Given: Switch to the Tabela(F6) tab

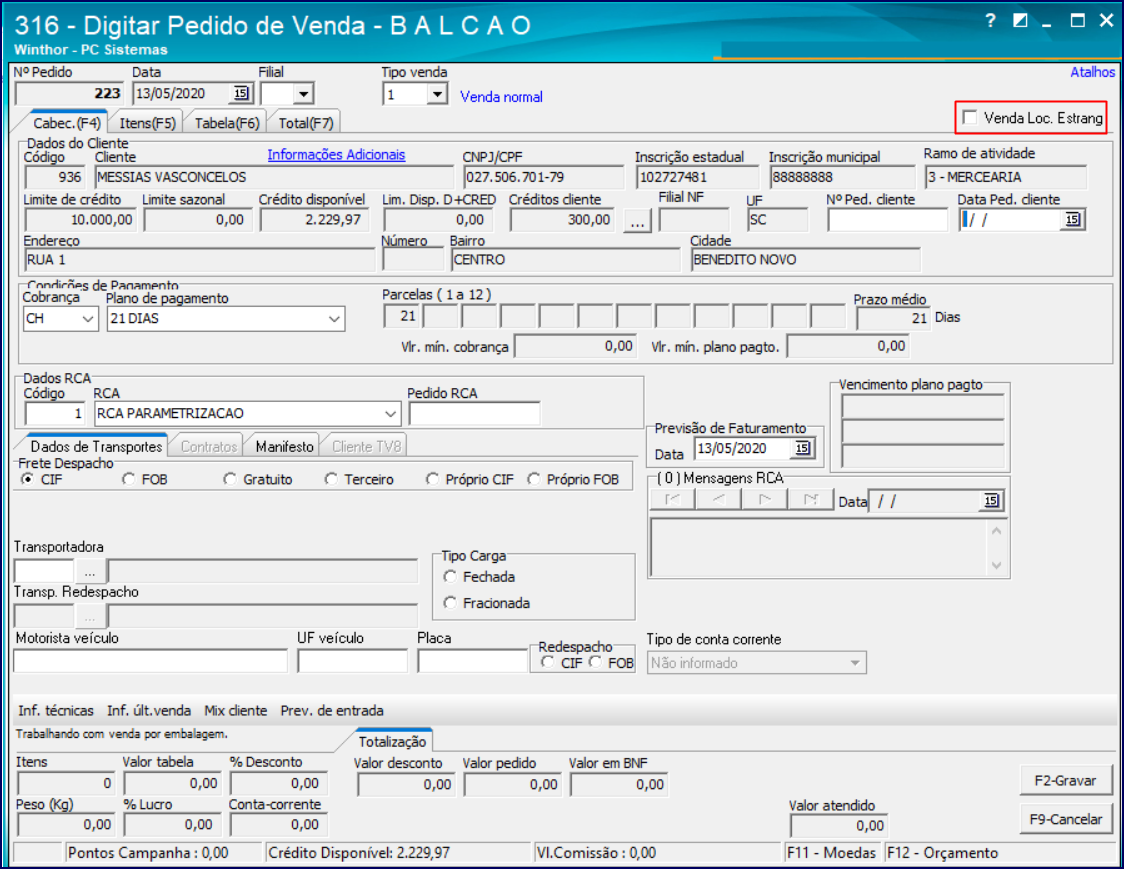Looking at the screenshot, I should [227, 123].
